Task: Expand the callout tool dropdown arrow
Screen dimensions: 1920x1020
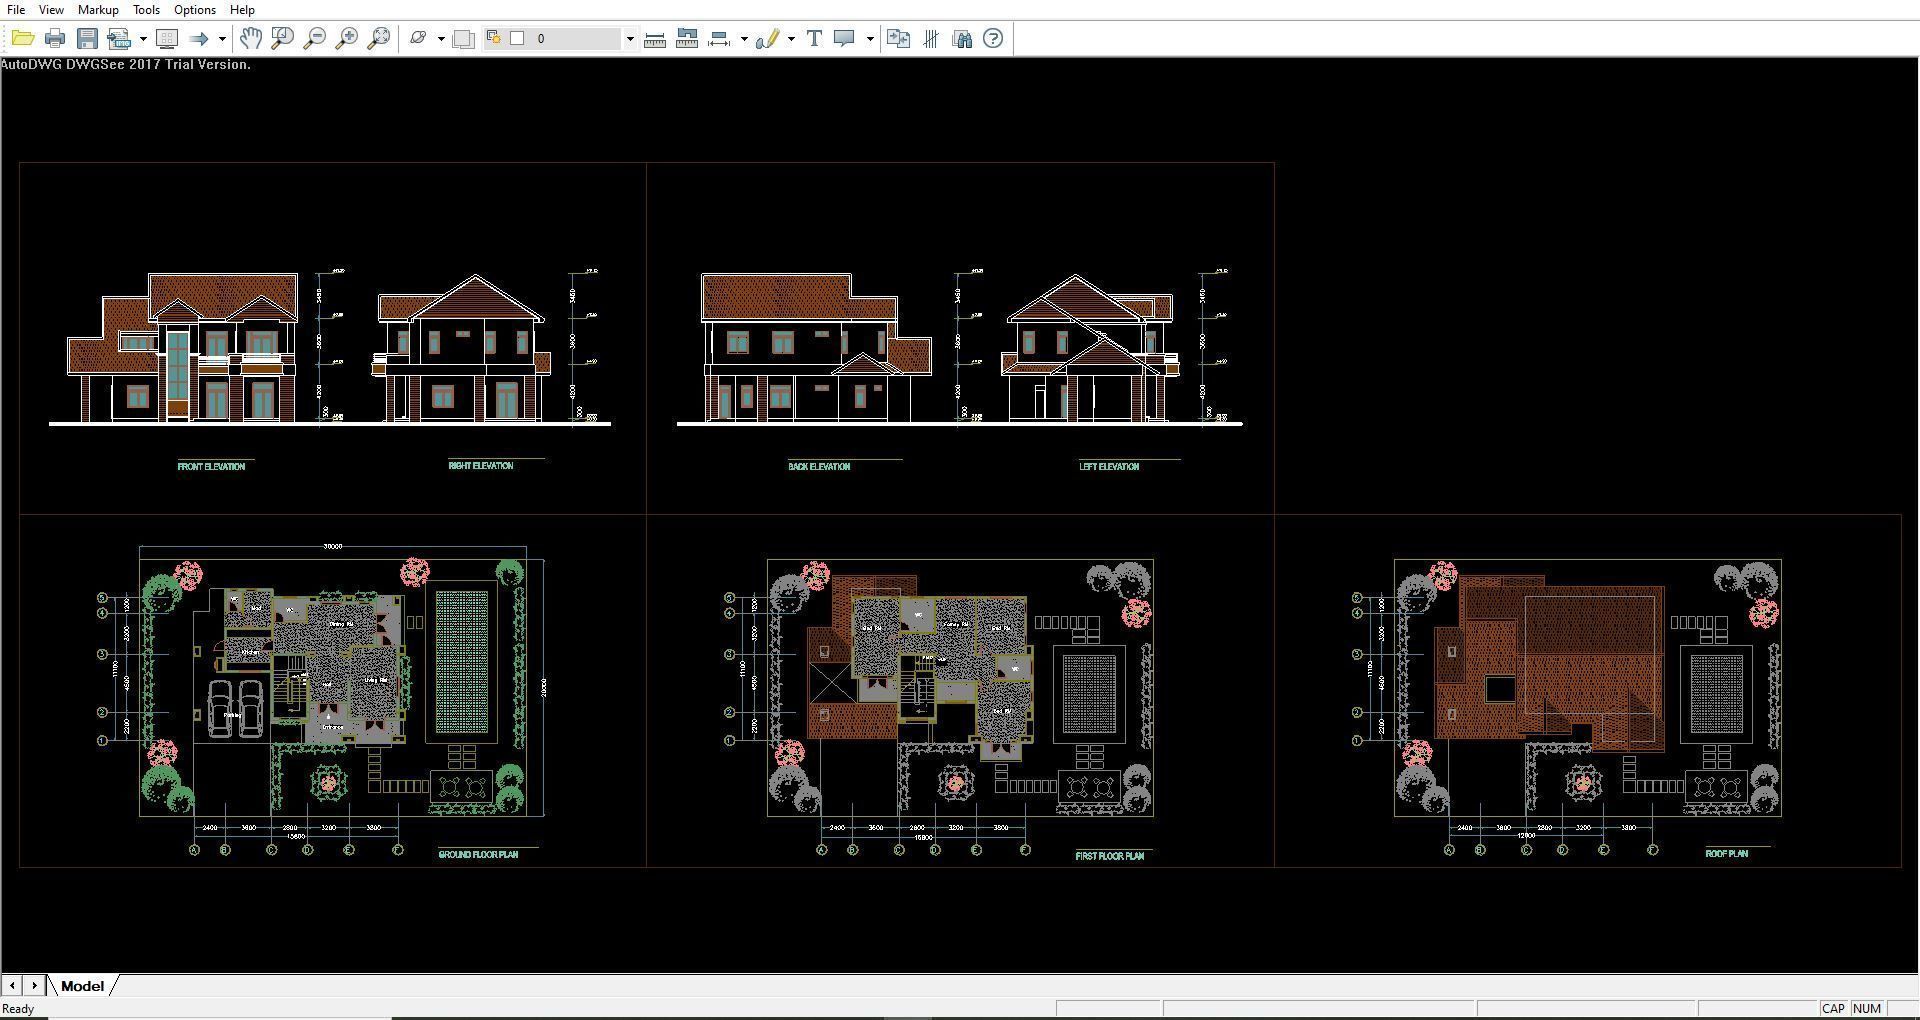Action: coord(870,39)
